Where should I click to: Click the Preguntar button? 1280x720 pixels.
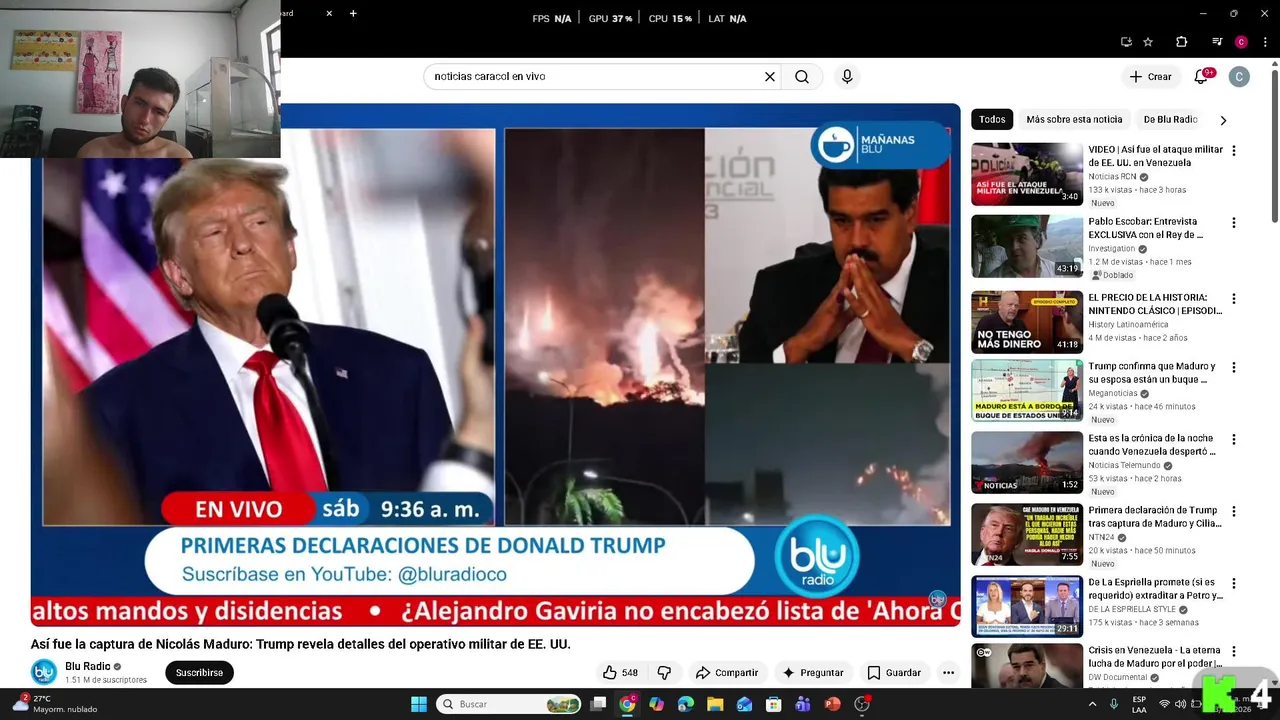(x=813, y=672)
